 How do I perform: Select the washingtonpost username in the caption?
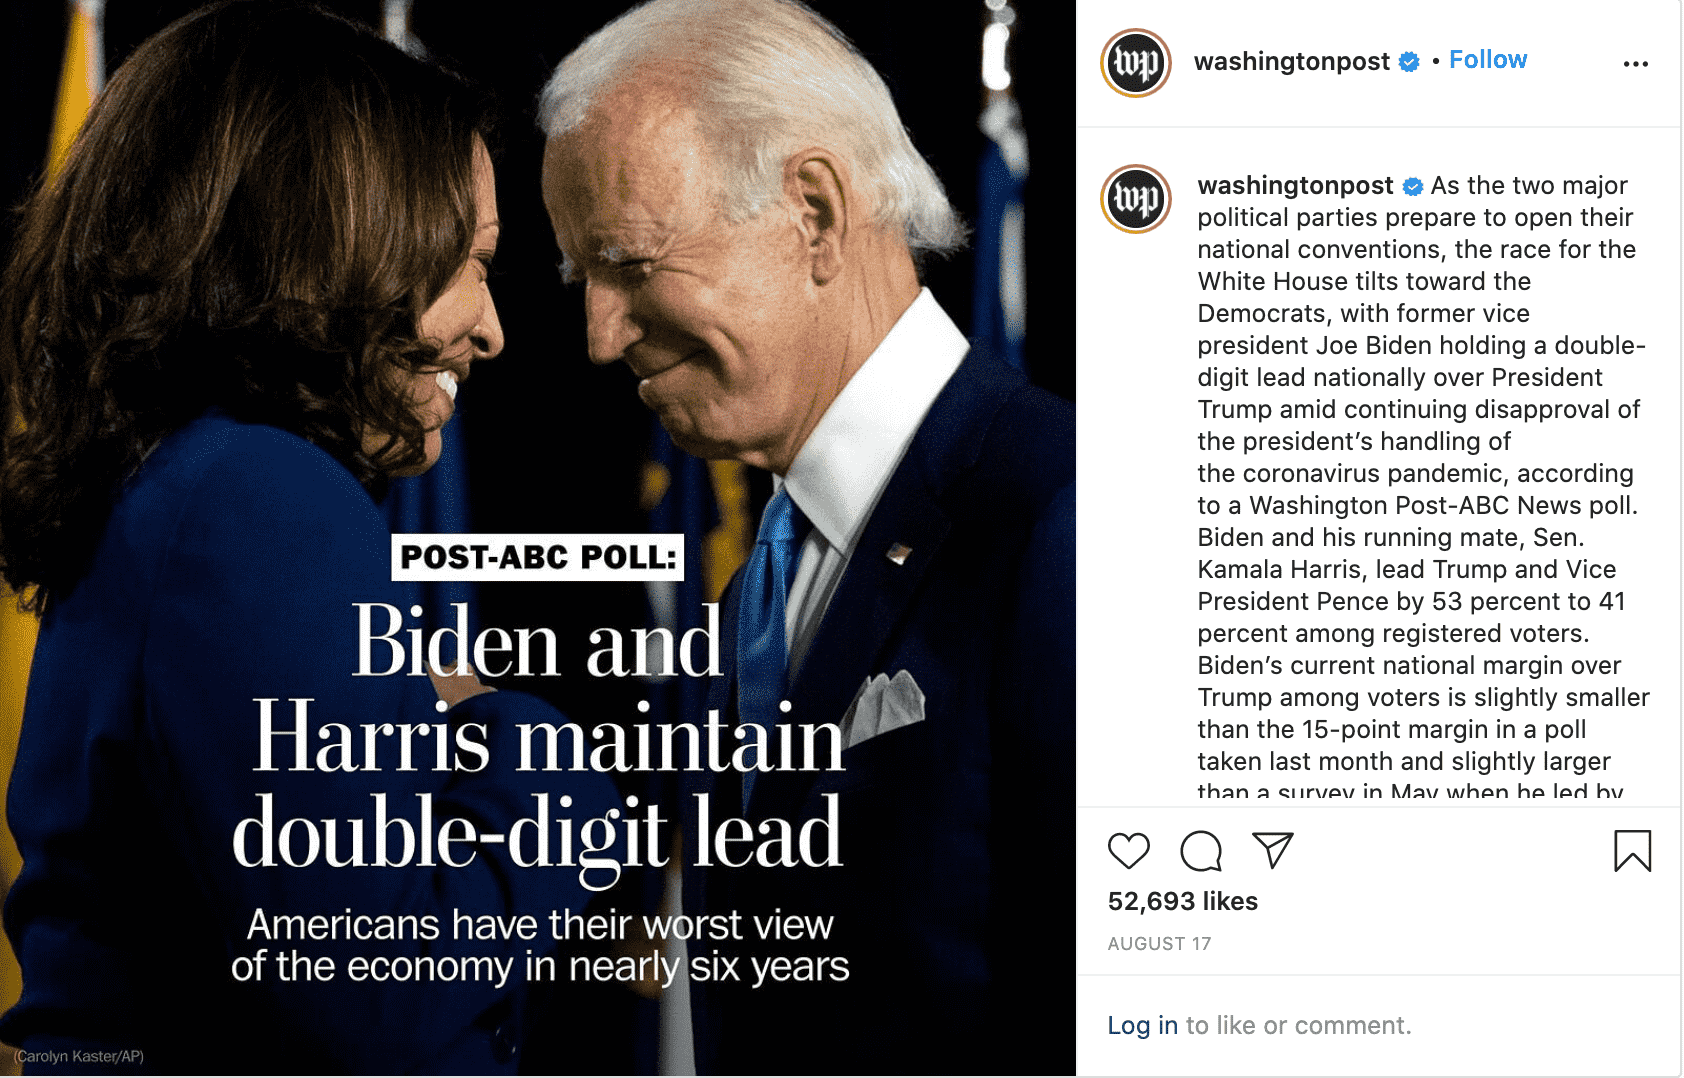[1293, 185]
